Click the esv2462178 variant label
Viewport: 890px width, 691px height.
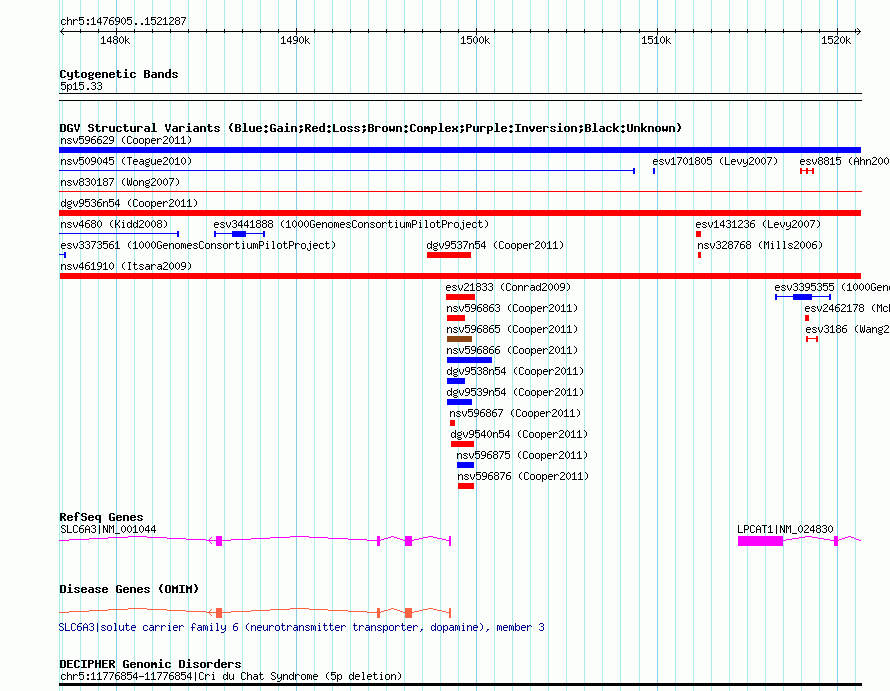pyautogui.click(x=846, y=308)
